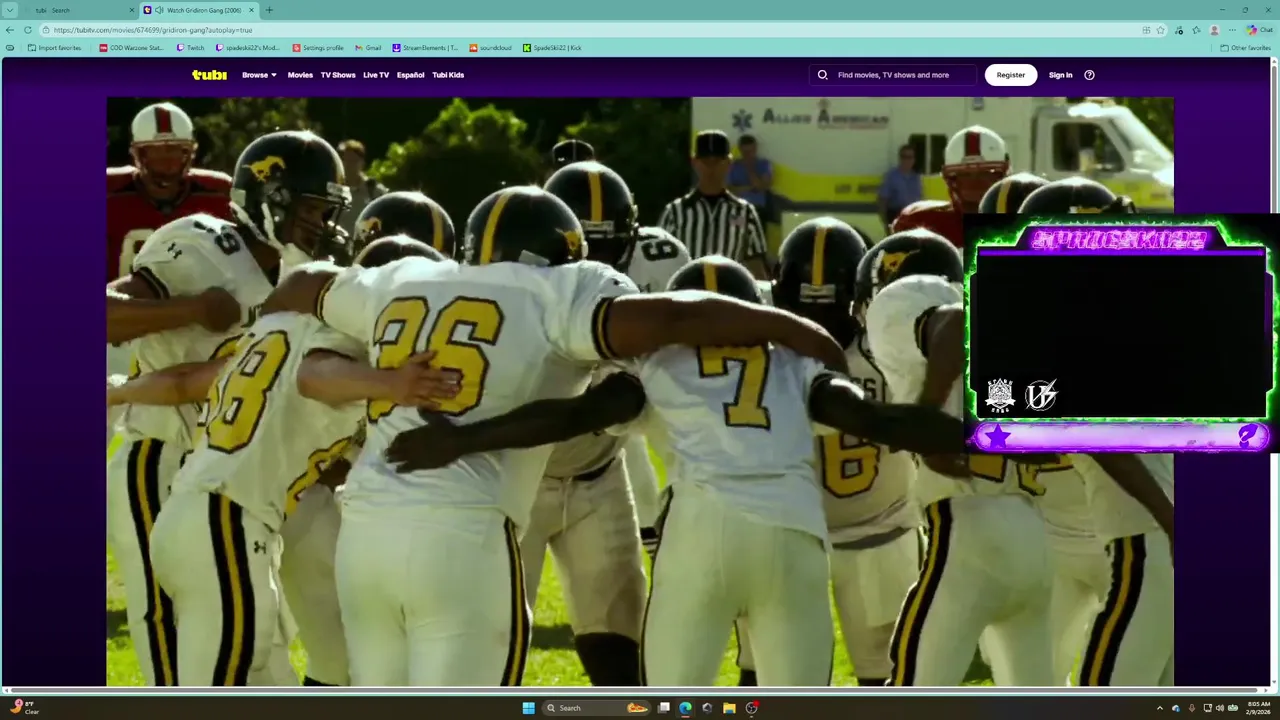Click the taskbar volume speaker icon

point(1220,708)
